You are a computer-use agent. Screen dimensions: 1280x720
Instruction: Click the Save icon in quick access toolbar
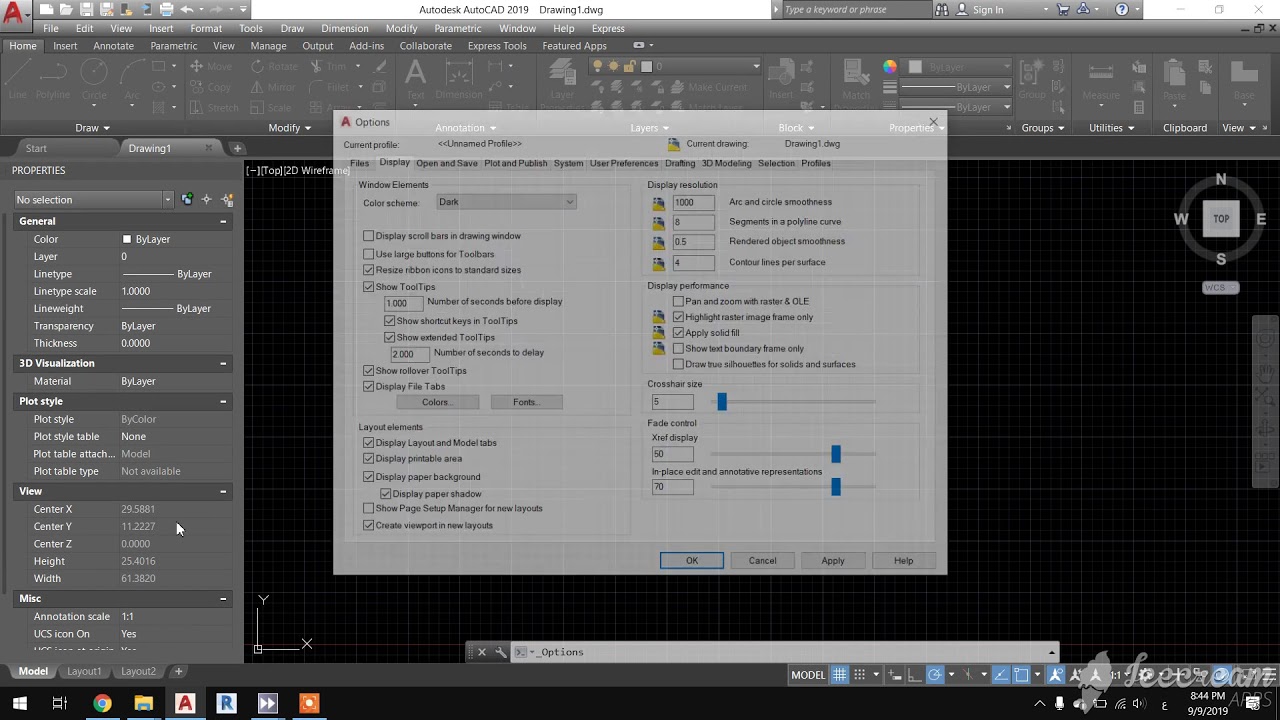pos(88,9)
